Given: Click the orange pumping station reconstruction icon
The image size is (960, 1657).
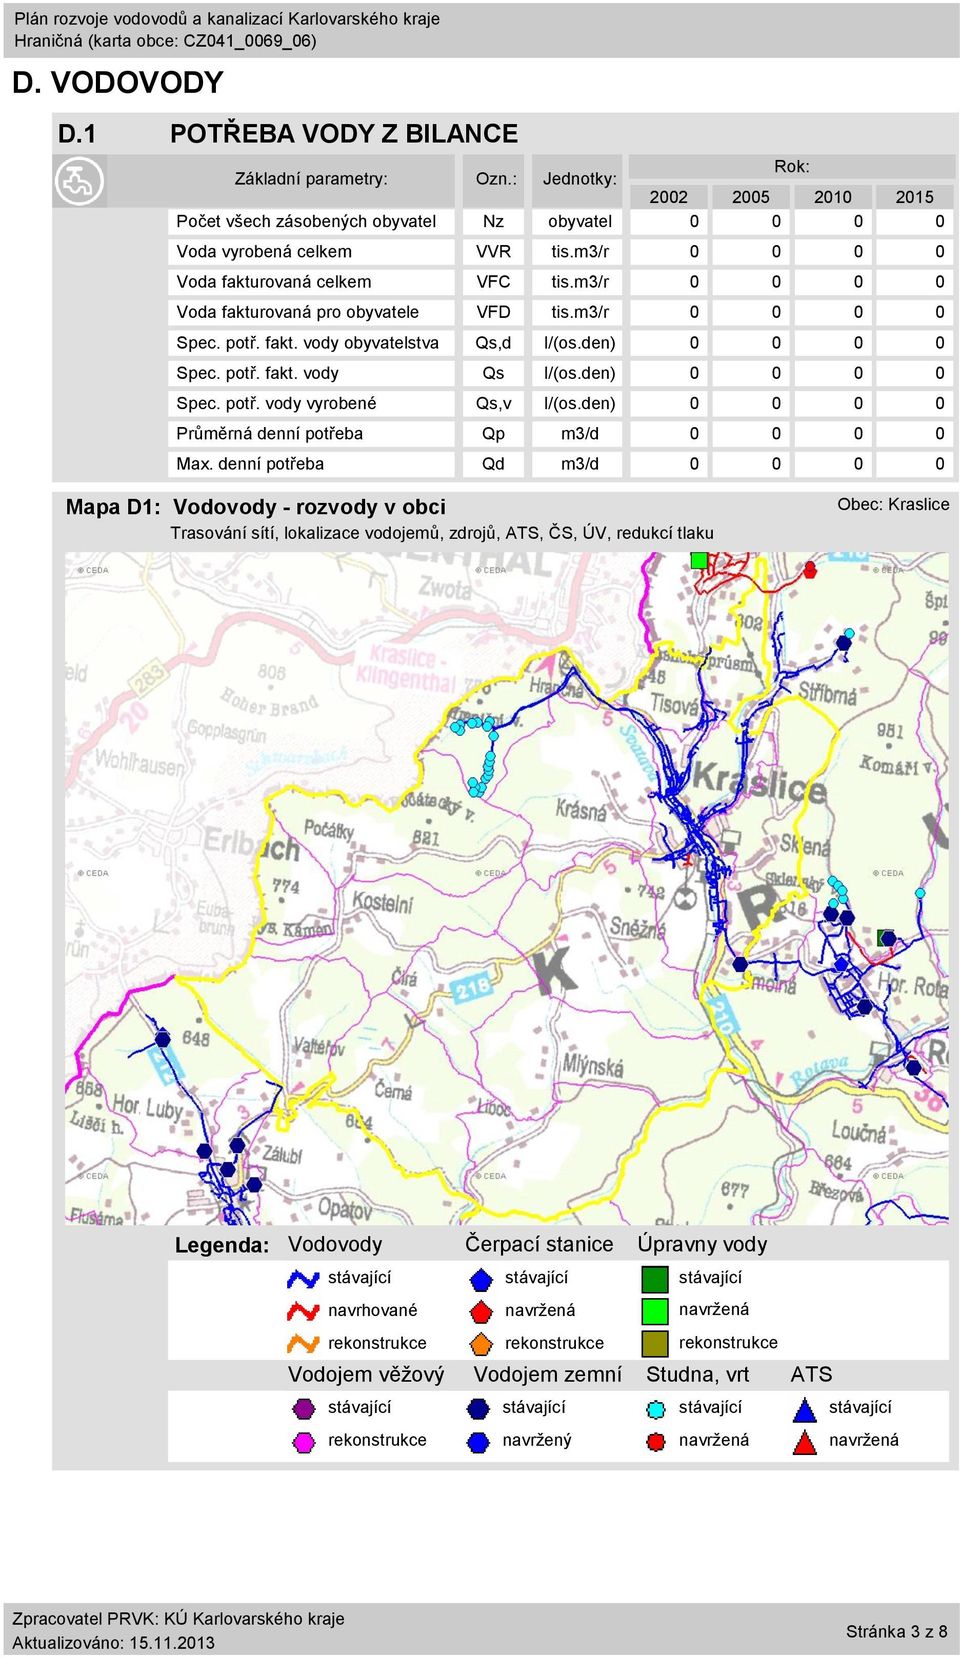Looking at the screenshot, I should tap(481, 1343).
